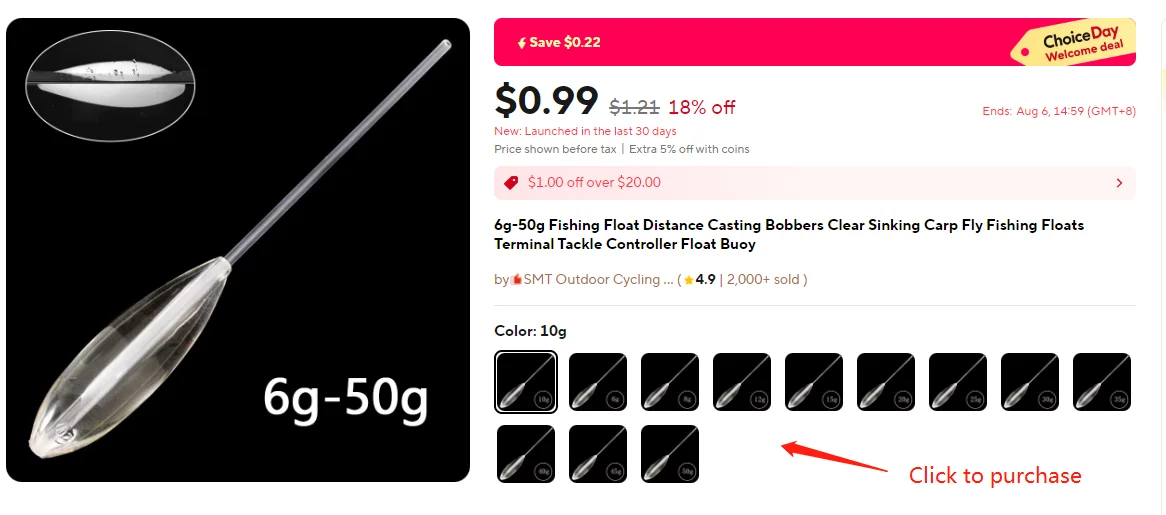Click the 4.9 star rating
Viewport: 1166px width, 515px height.
tap(699, 279)
